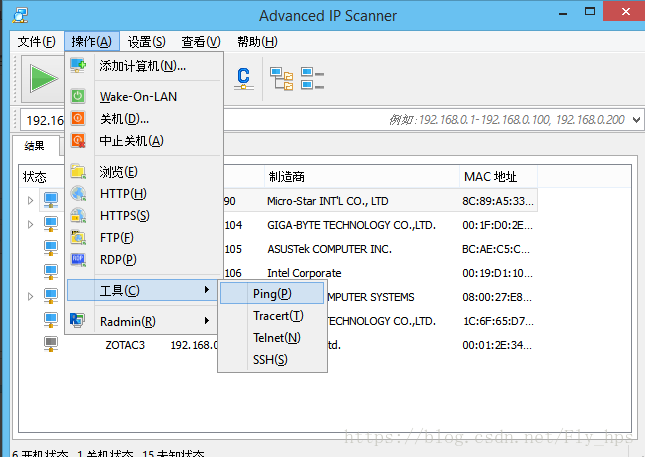Select computer icon in 08:00:27:E8 row
Viewport: 645px width, 457px height.
pyautogui.click(x=51, y=296)
